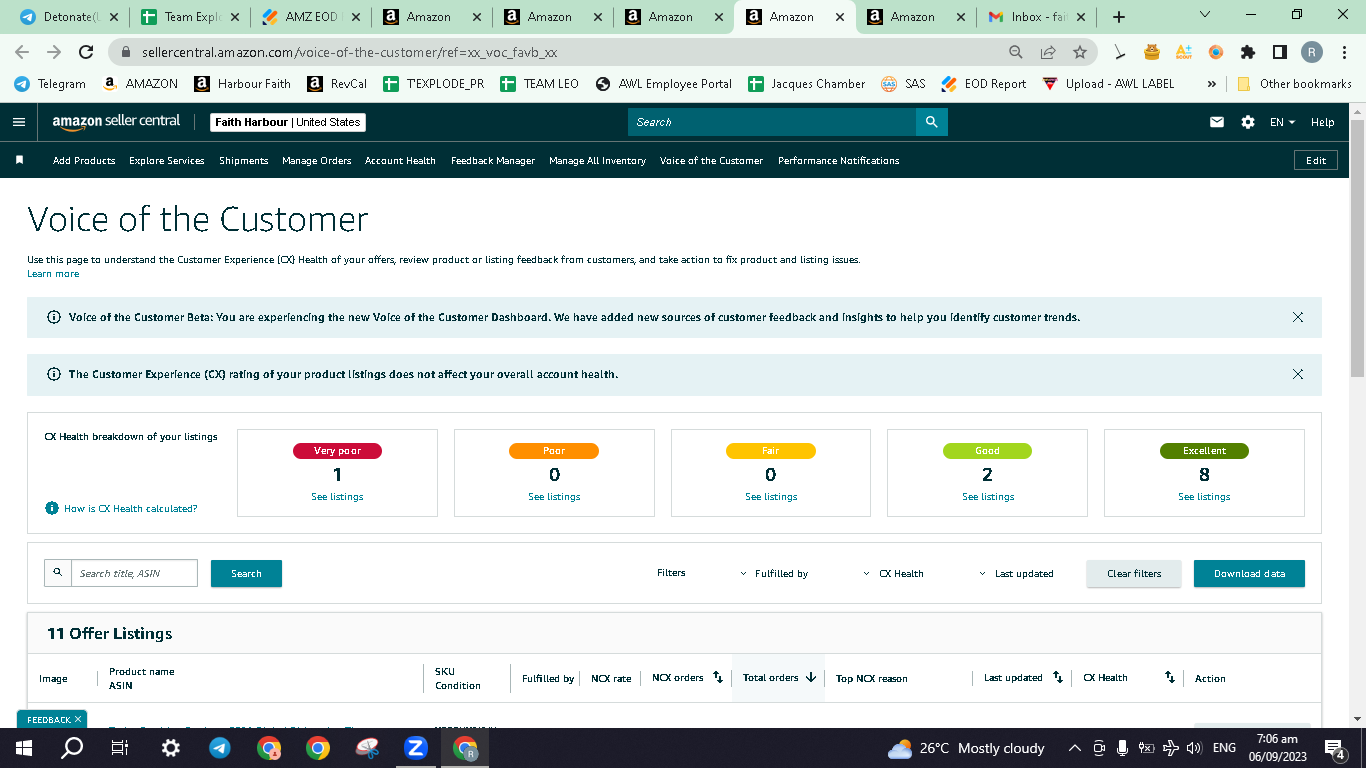Open the Windows notification center
This screenshot has width=1366, height=768.
1334,748
